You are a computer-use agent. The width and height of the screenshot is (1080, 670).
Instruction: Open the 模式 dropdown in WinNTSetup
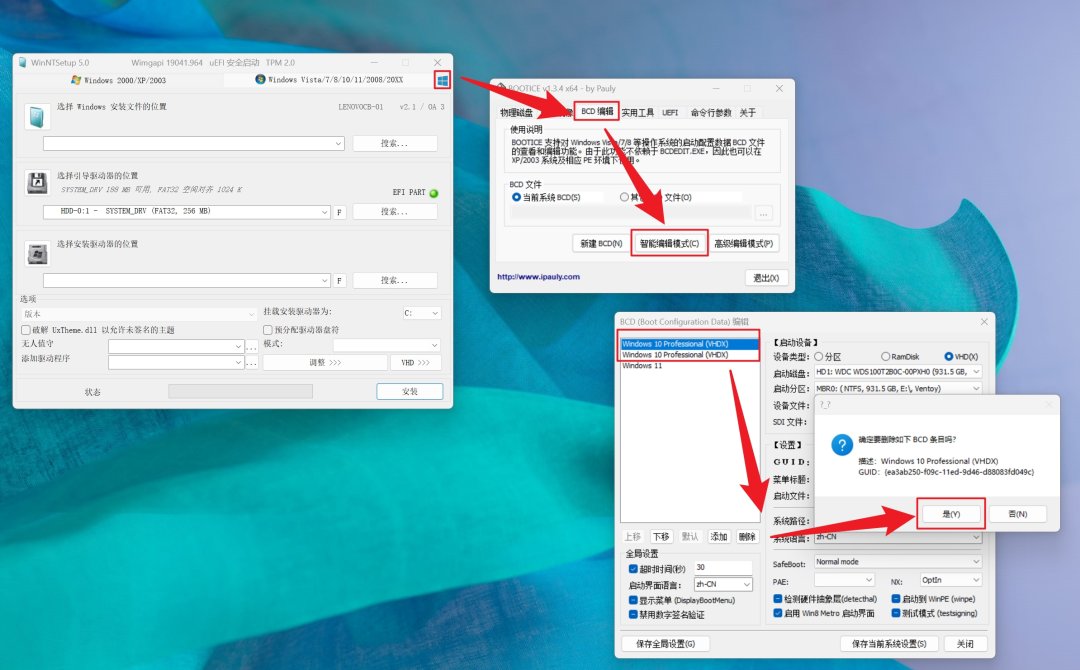(387, 344)
